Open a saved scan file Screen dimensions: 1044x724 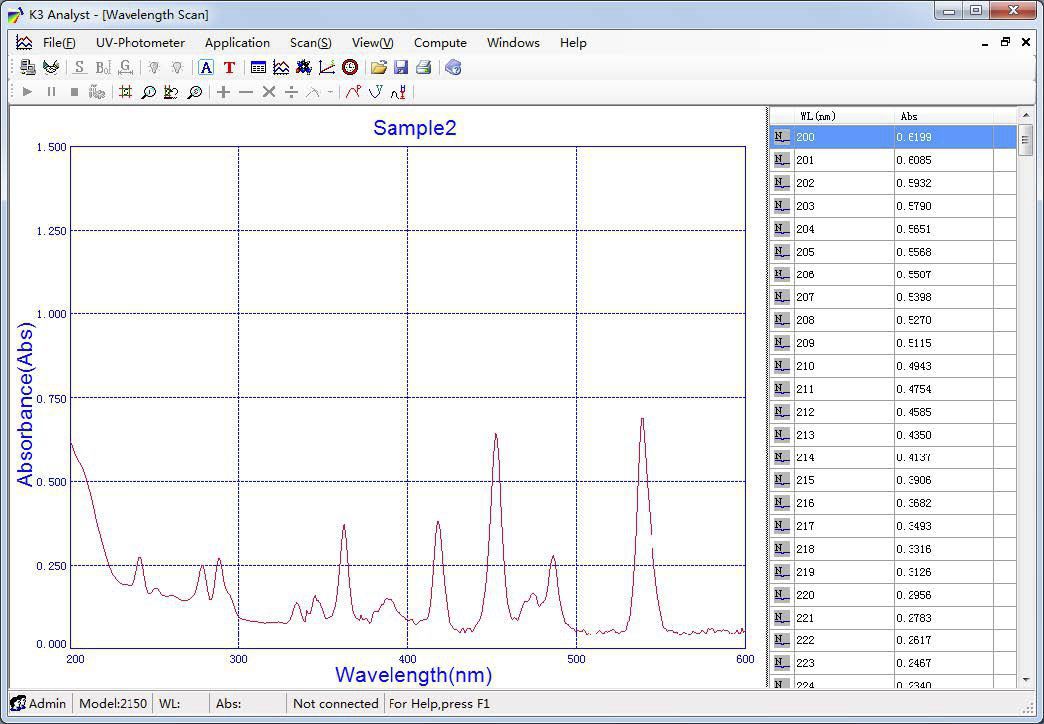pyautogui.click(x=379, y=67)
